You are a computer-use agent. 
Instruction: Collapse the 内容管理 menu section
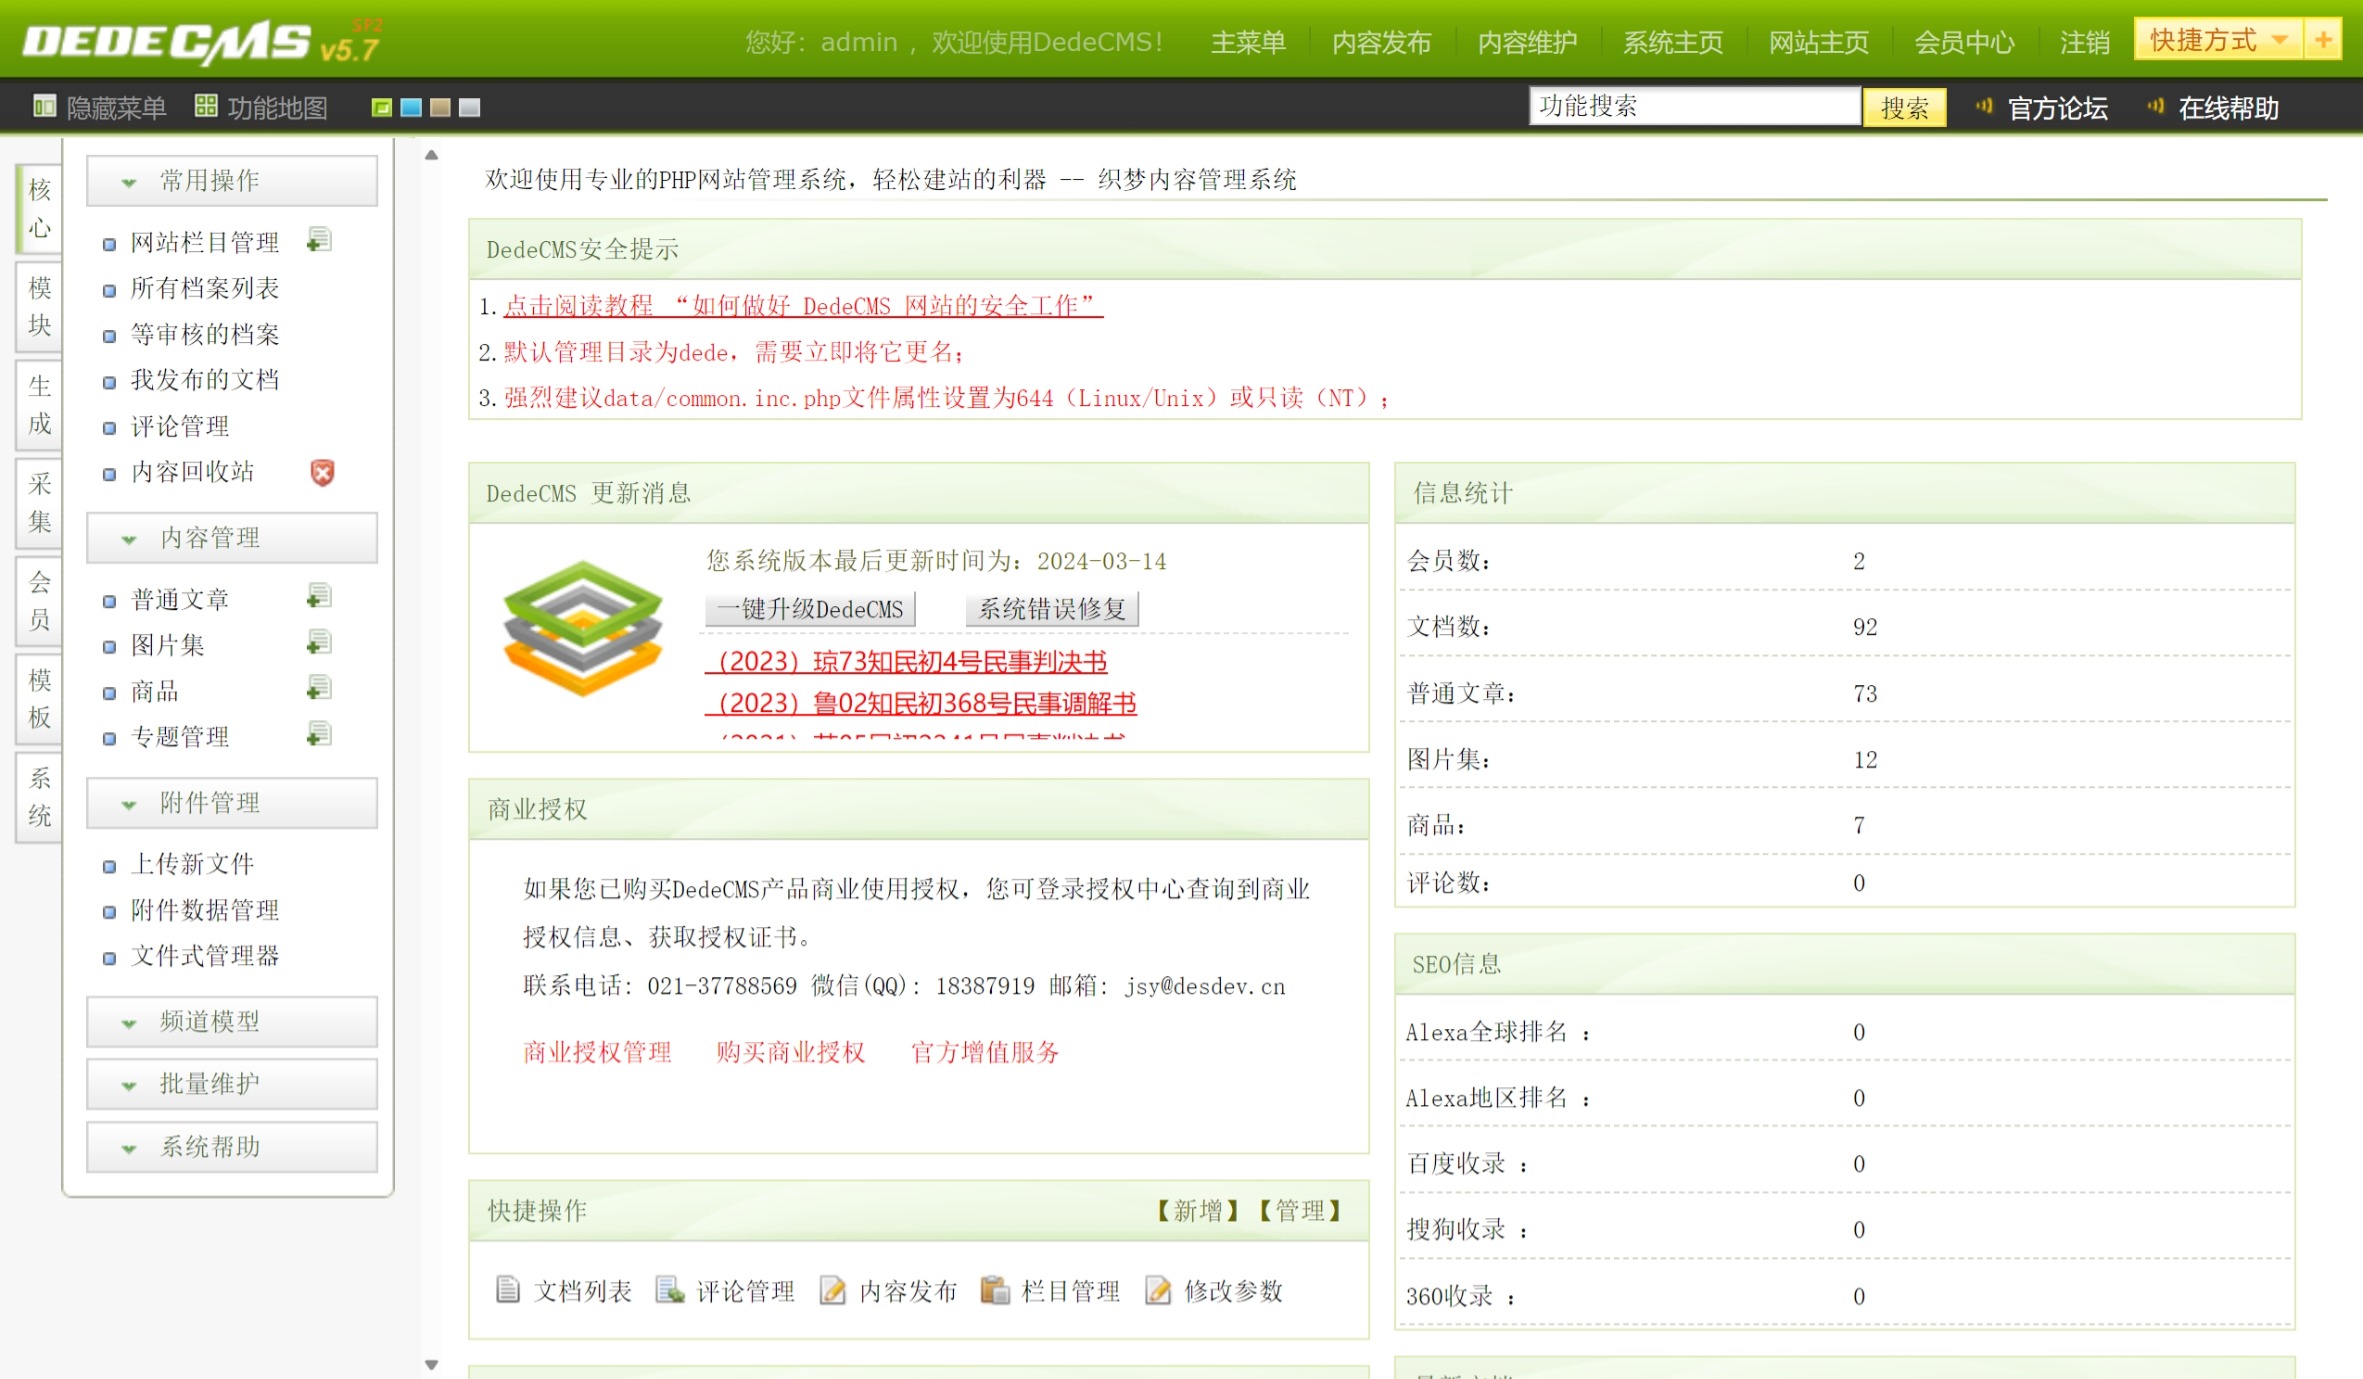[232, 538]
